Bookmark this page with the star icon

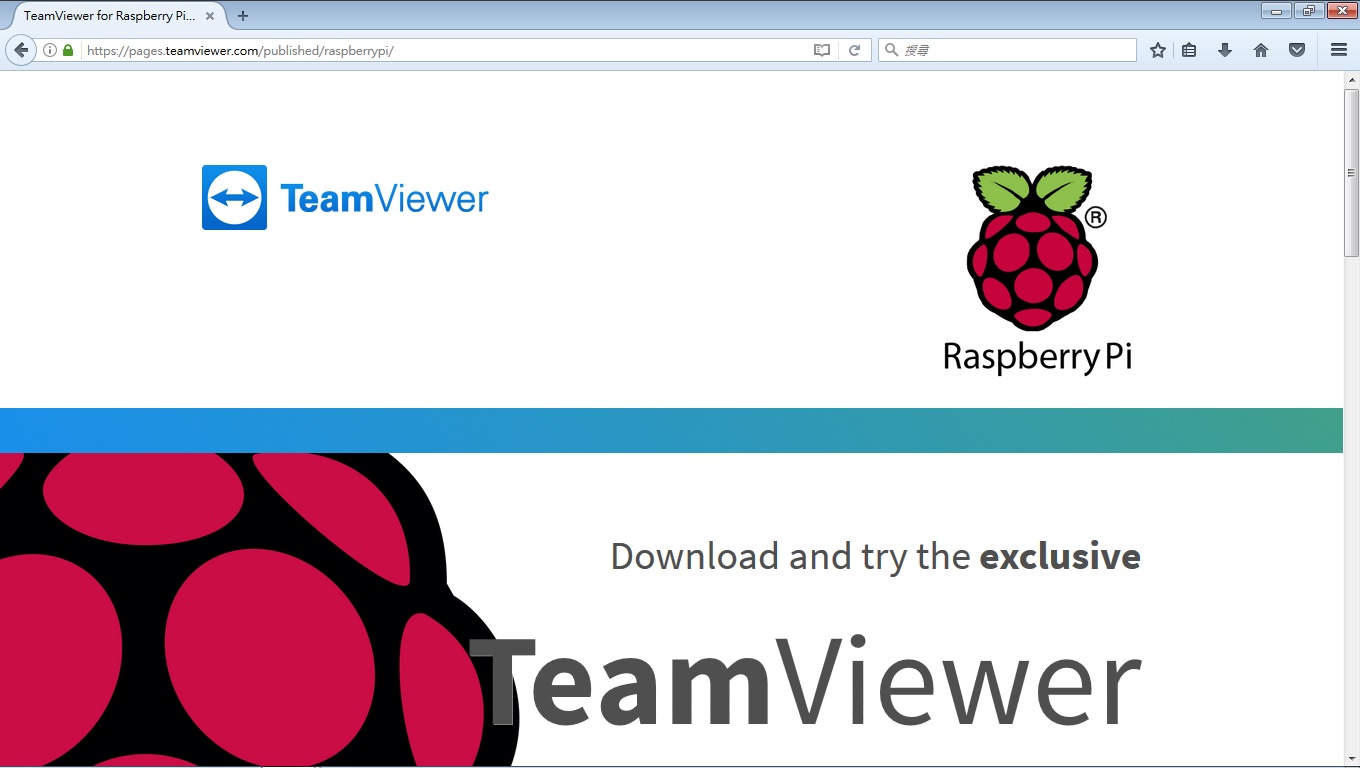[1158, 50]
